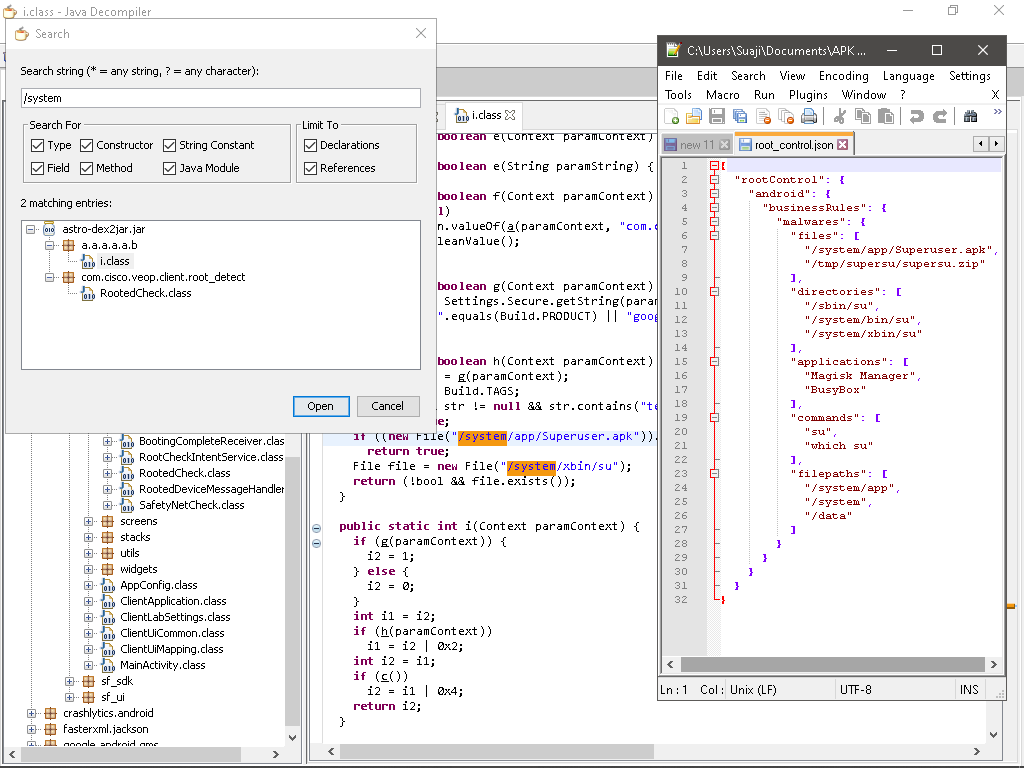Click Notepad++ Close document icon
The image size is (1024, 768).
(x=763, y=117)
